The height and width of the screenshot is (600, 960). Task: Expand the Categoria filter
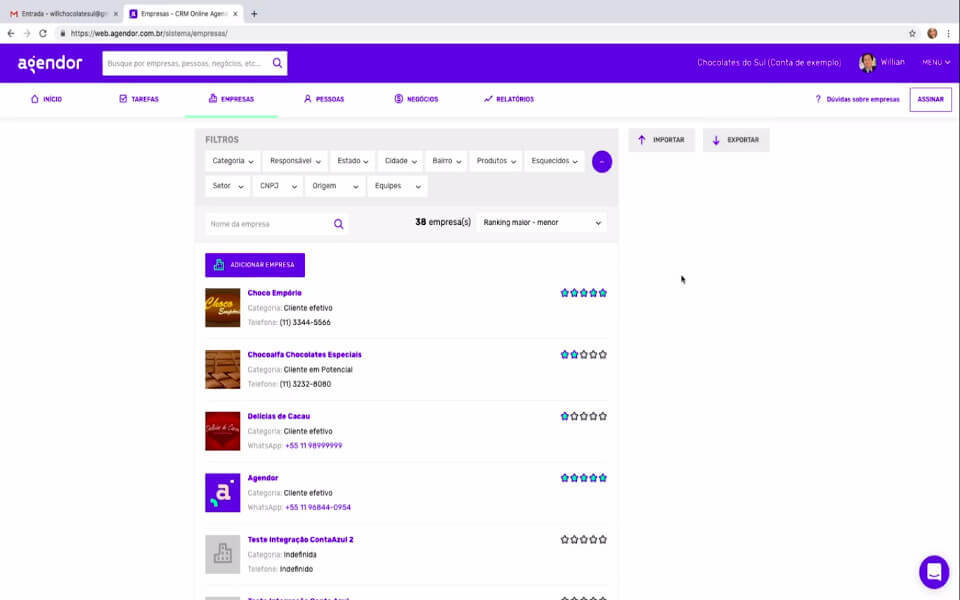tap(233, 161)
